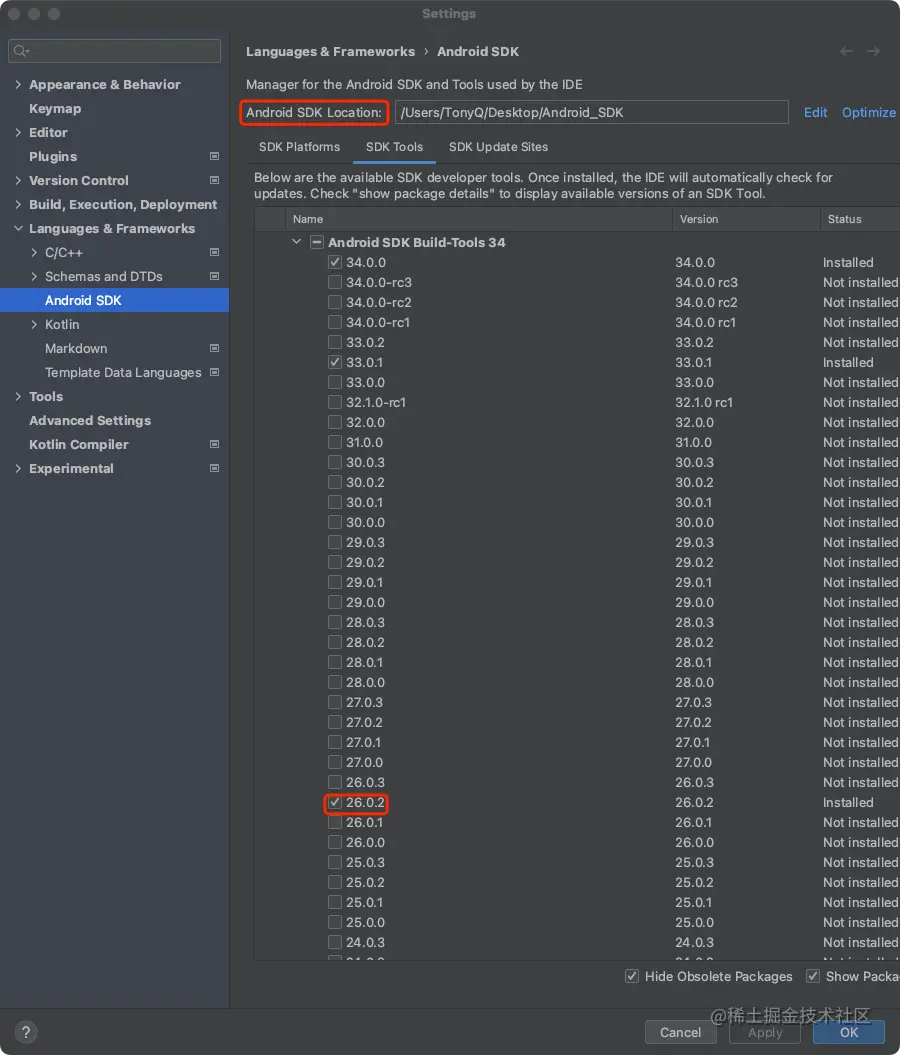Expand the Experimental section

[18, 468]
